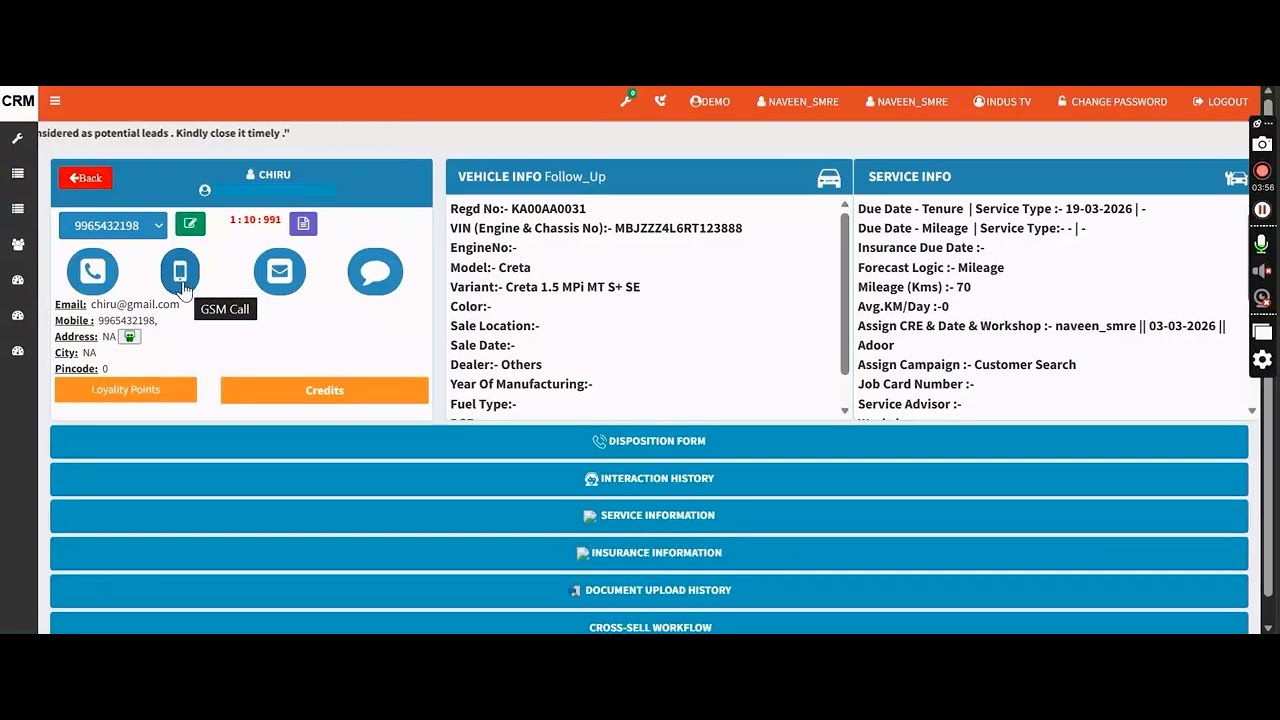Expand the Insurance Information section
Screen dimensions: 1280x720
click(x=649, y=553)
